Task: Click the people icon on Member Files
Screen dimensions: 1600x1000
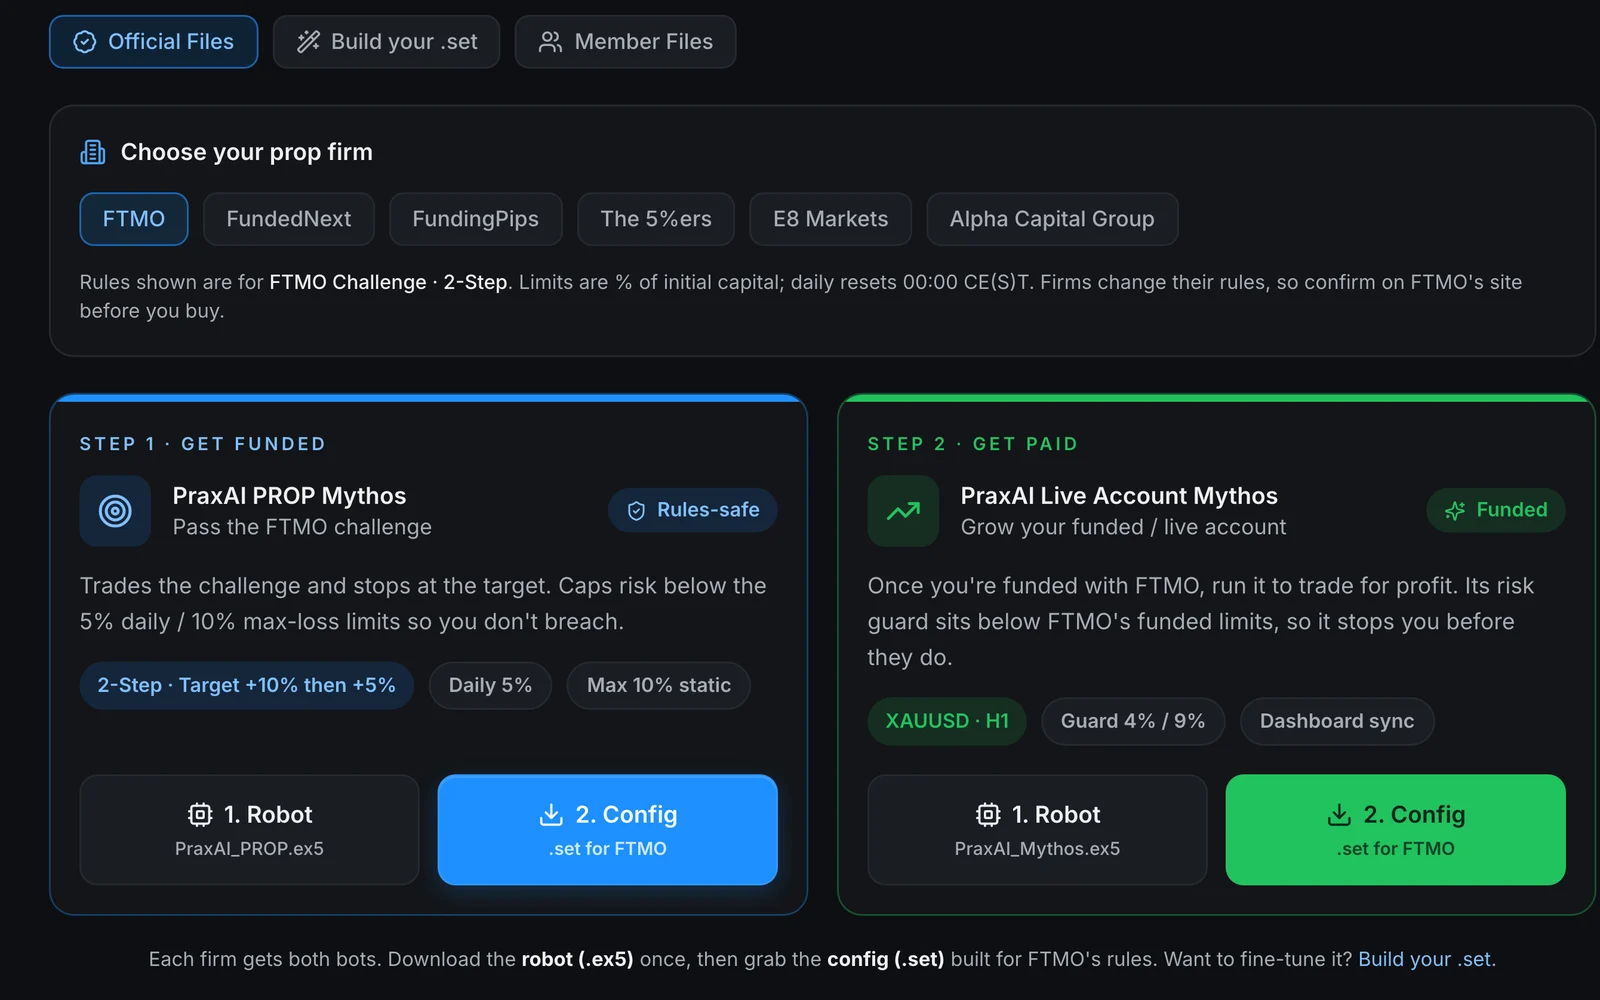Action: point(550,42)
